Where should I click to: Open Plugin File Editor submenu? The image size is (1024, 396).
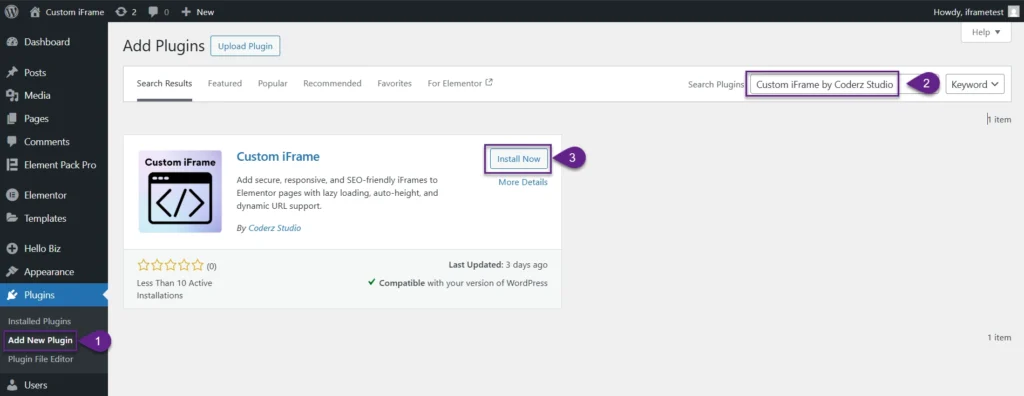tap(40, 359)
